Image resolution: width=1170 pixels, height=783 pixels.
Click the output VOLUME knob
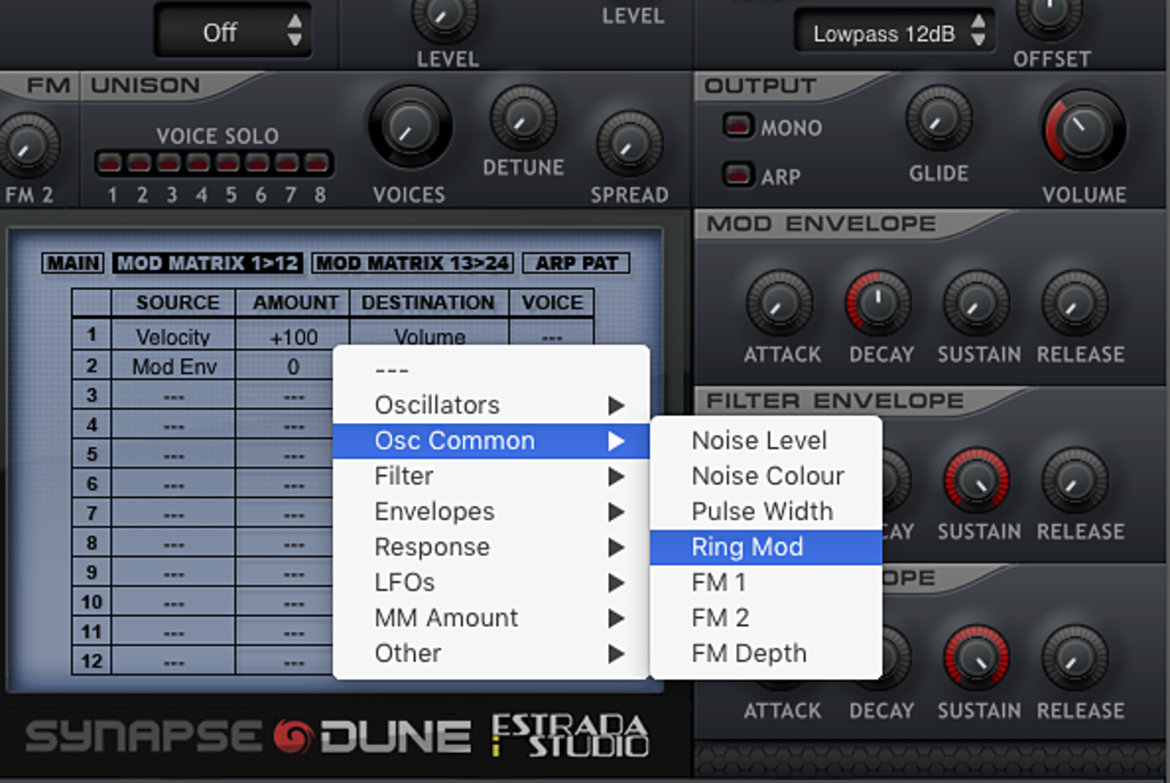(x=1083, y=130)
